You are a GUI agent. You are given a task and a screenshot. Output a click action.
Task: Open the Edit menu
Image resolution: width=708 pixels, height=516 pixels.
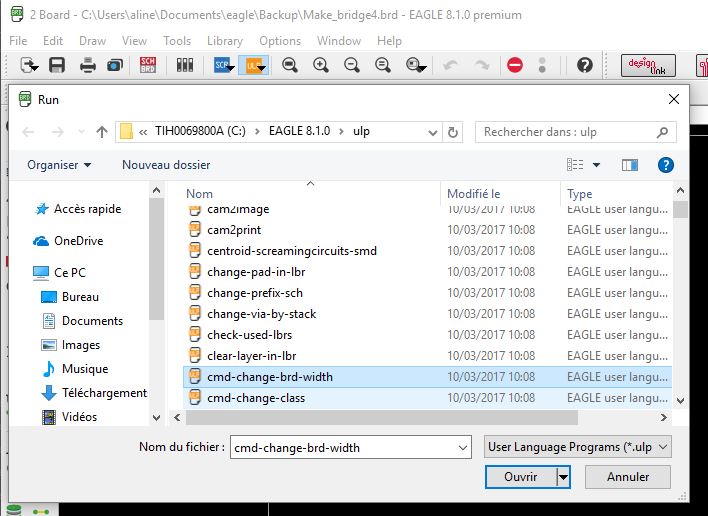(x=53, y=41)
